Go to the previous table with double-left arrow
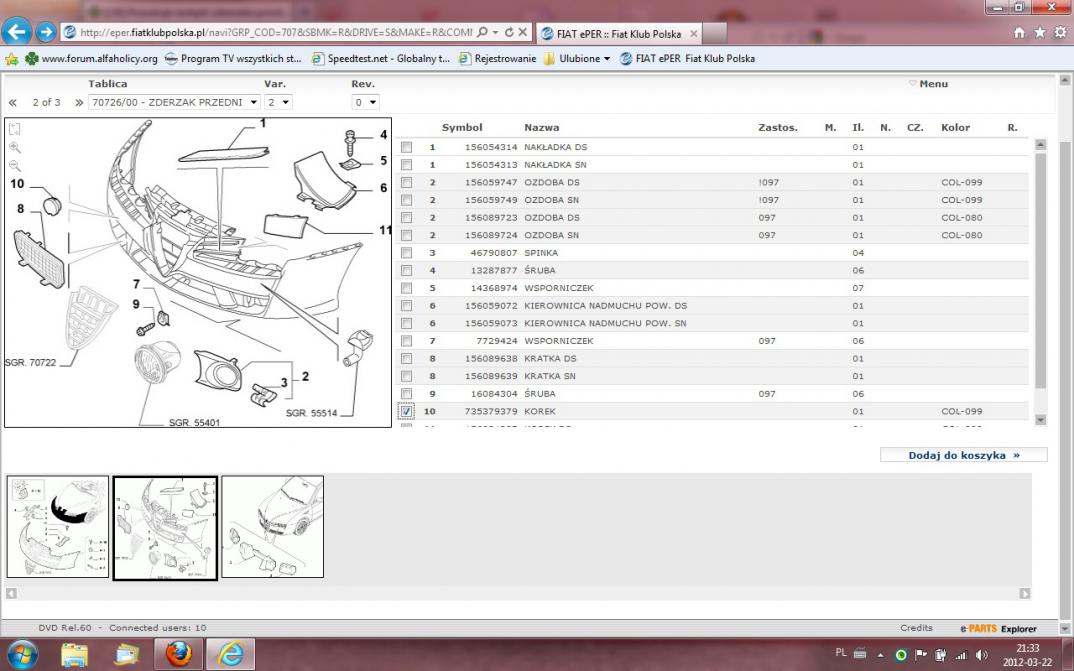 click(13, 103)
